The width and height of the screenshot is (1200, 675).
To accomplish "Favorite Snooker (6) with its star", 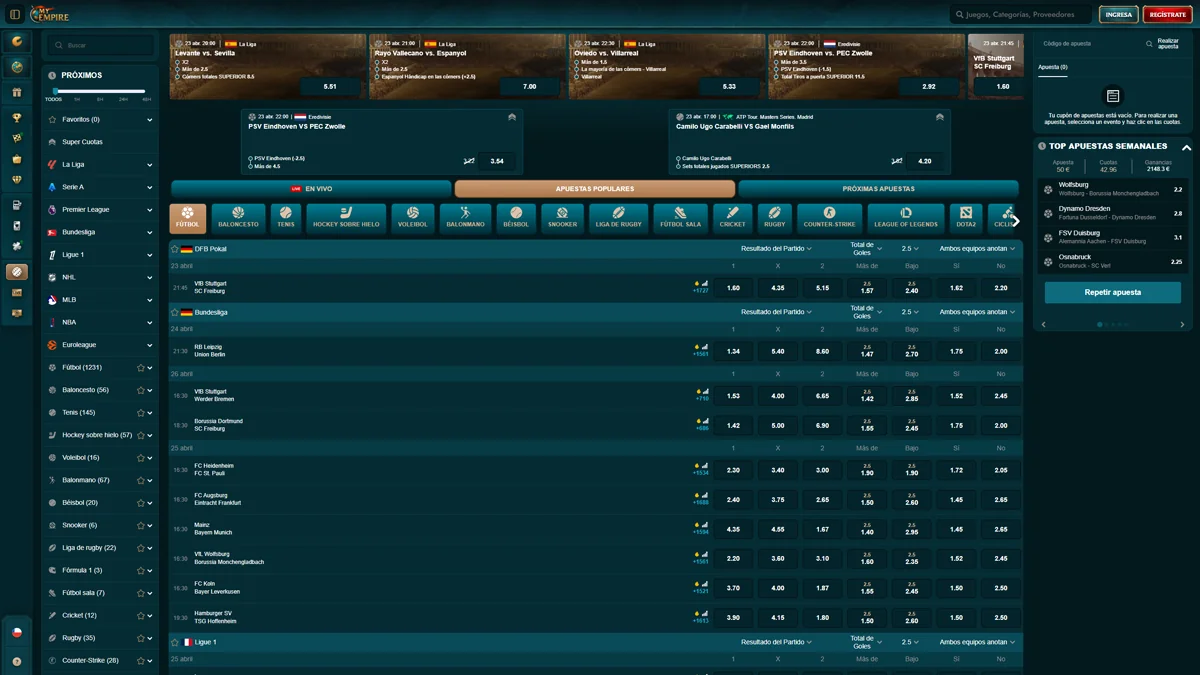I will pyautogui.click(x=141, y=525).
